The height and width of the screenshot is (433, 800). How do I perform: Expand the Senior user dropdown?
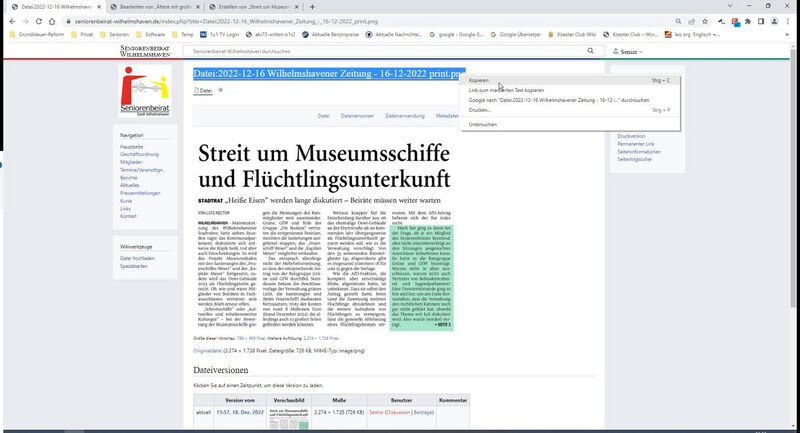tap(630, 51)
